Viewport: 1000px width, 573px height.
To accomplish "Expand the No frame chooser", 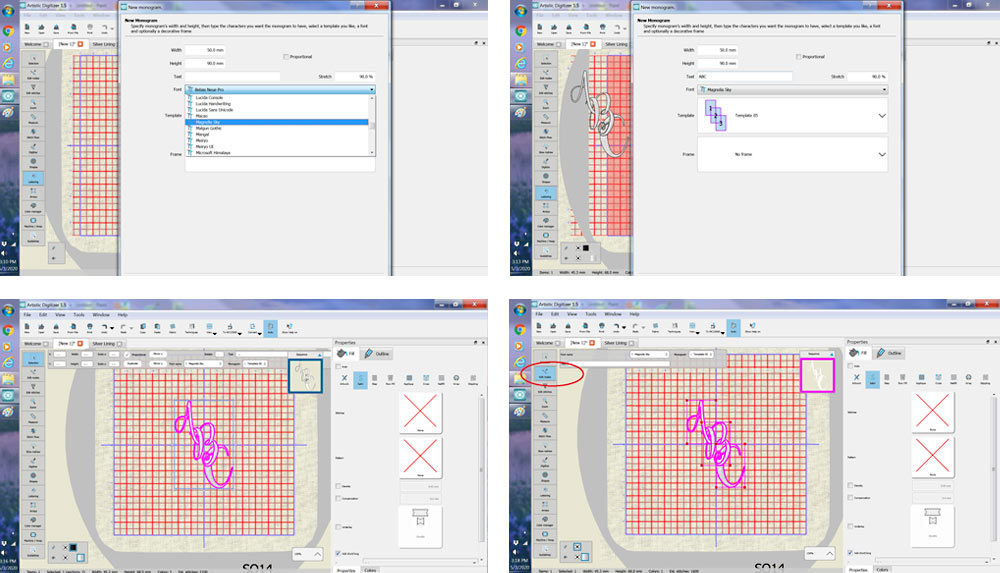I will click(882, 155).
